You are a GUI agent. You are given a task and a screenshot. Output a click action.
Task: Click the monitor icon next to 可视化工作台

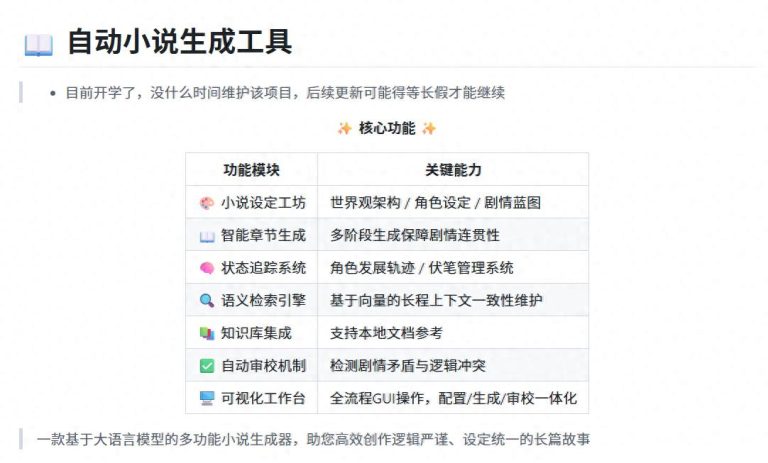pyautogui.click(x=207, y=398)
